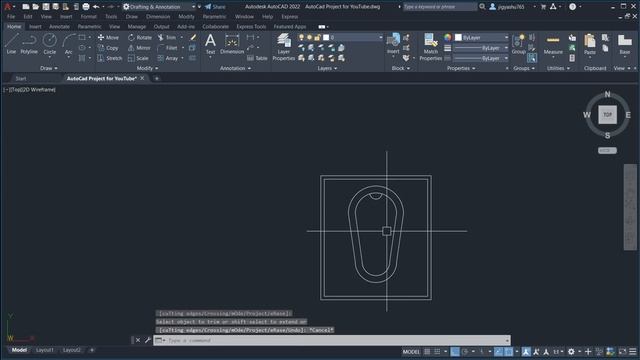The width and height of the screenshot is (640, 360).
Task: Add a new drawing tab with plus
Action: click(156, 78)
